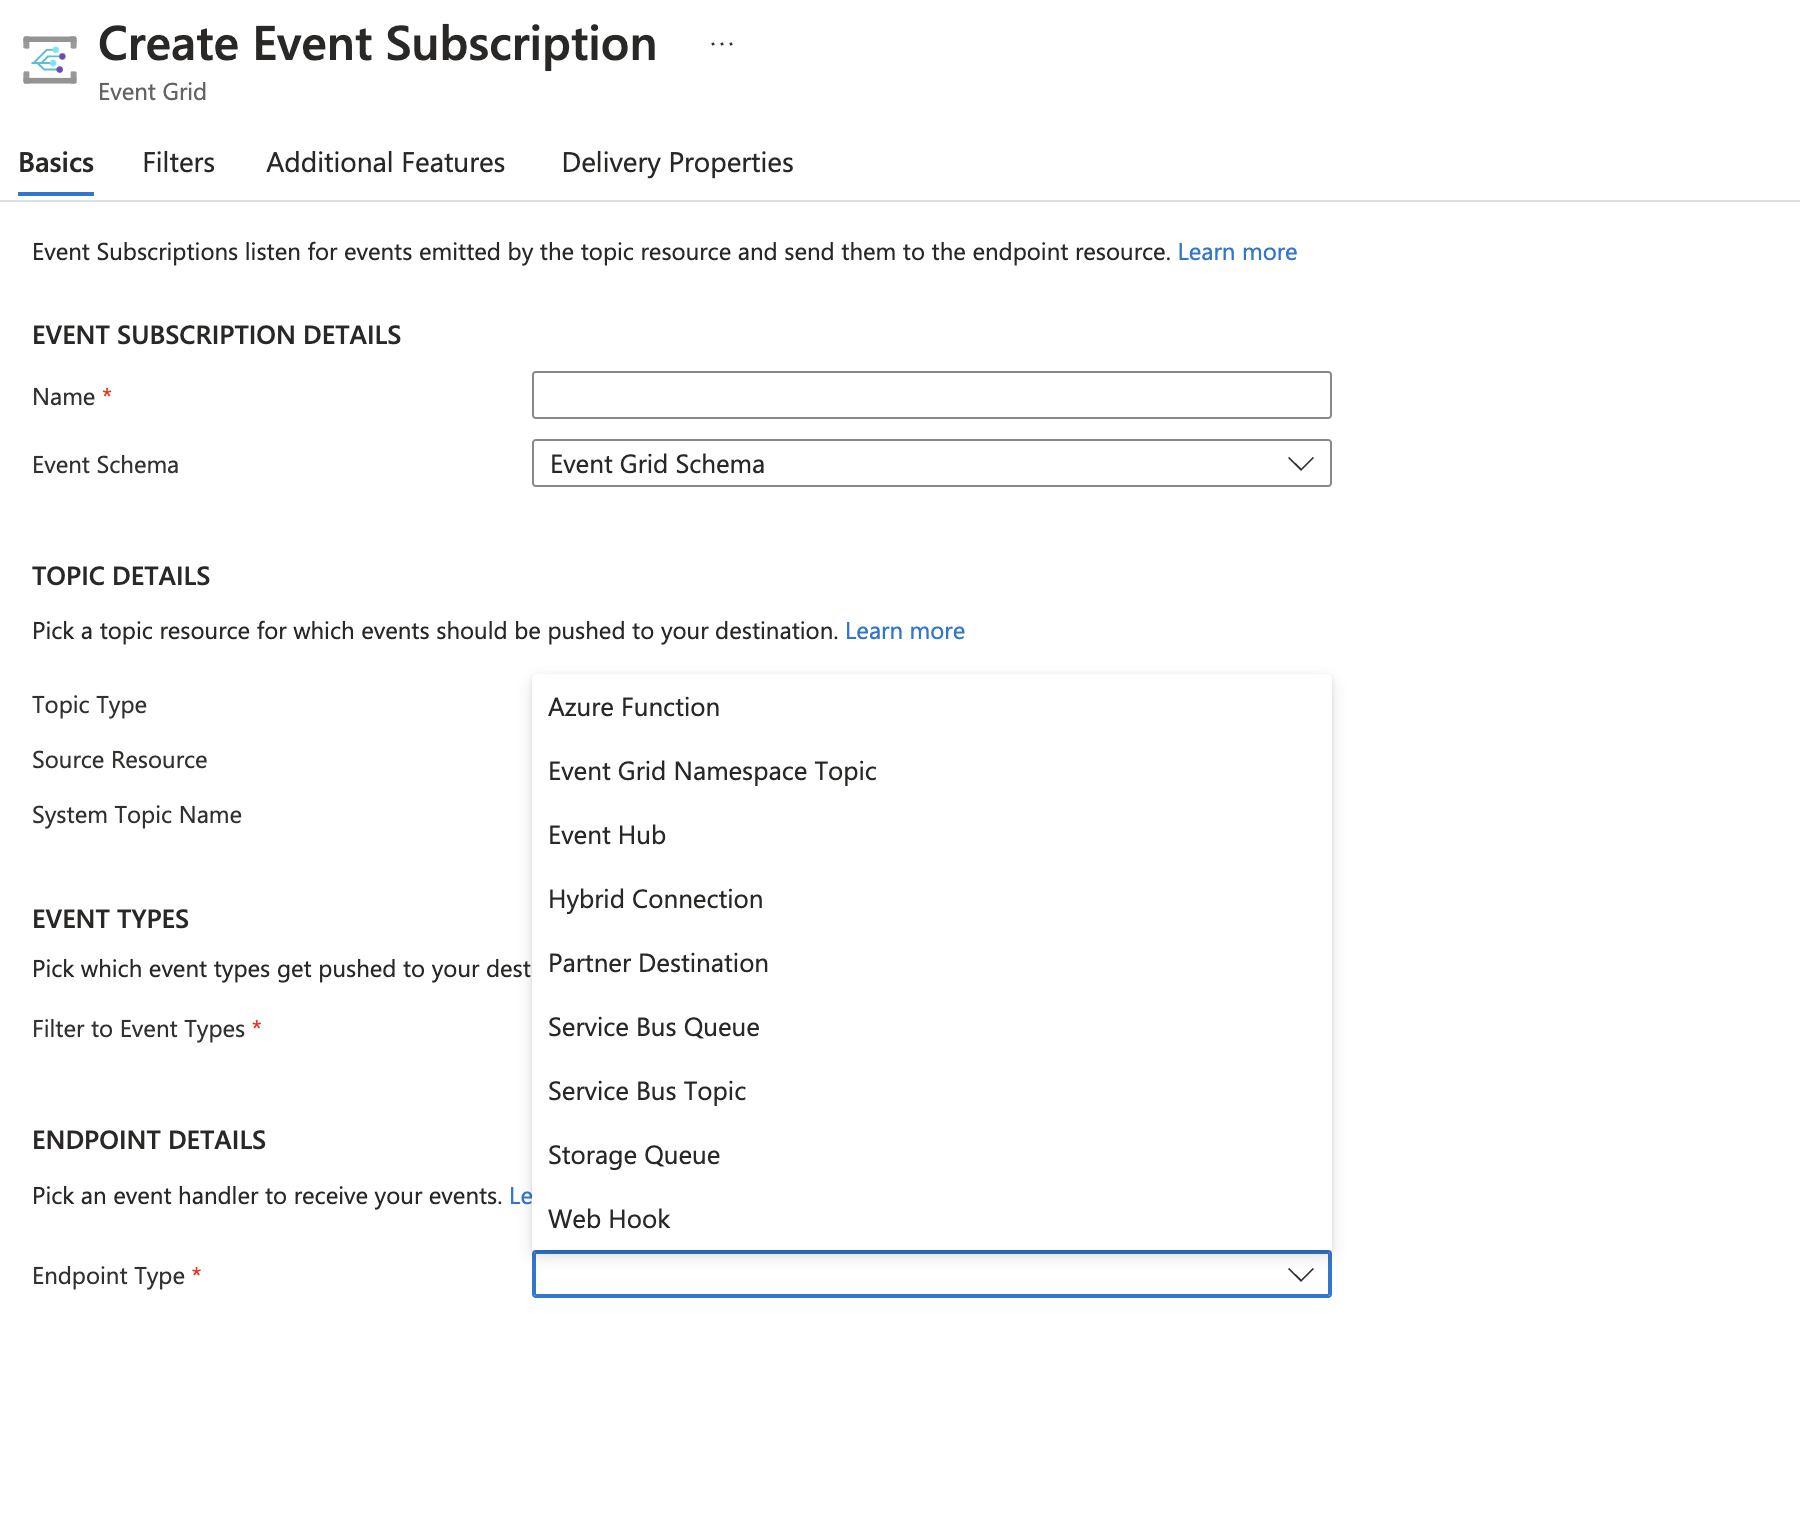Select Event Grid Namespace Topic option

712,771
